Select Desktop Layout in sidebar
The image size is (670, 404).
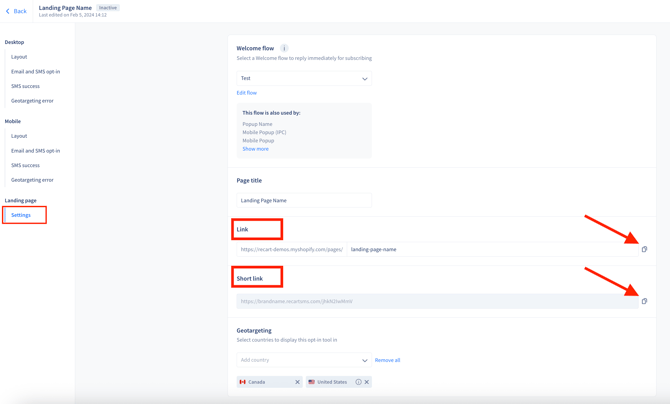[x=19, y=57]
